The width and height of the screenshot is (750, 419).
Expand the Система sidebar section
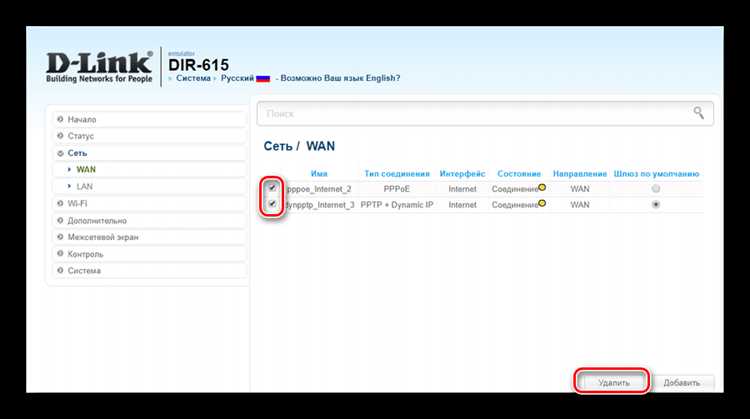(x=149, y=271)
